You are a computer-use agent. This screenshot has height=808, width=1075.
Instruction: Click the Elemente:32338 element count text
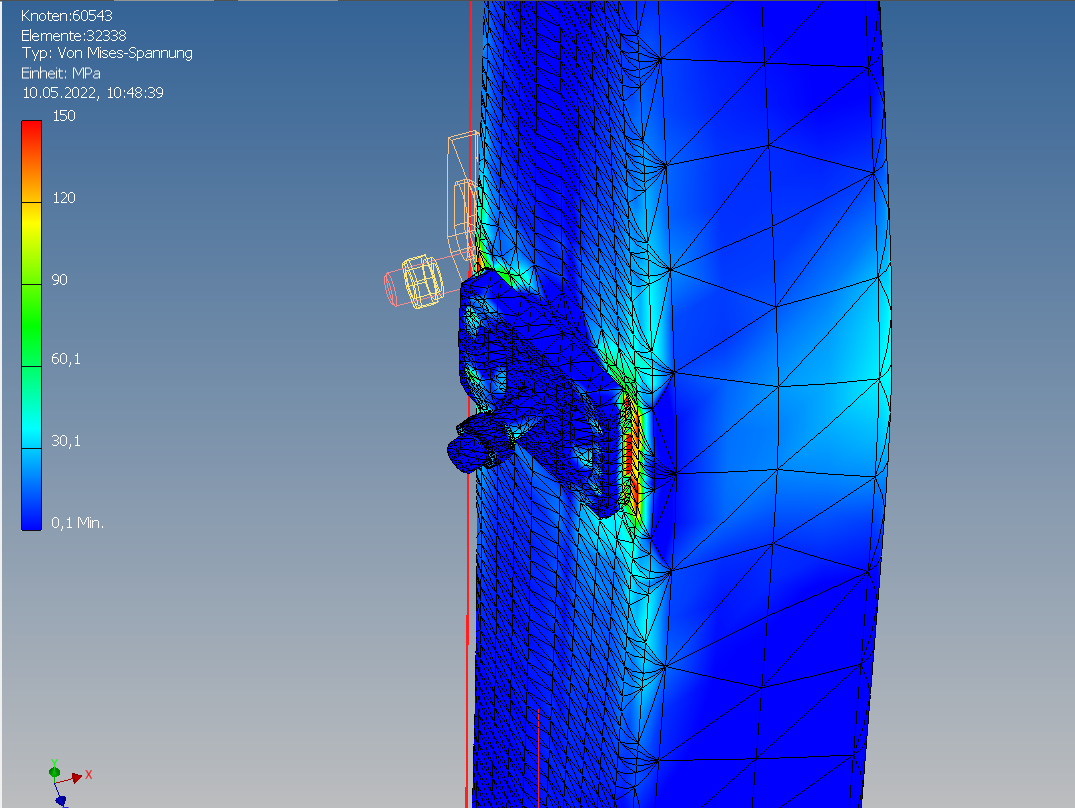[x=75, y=34]
